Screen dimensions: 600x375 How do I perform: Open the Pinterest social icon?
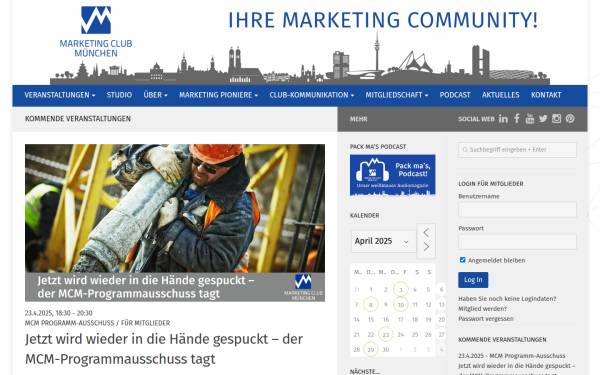click(570, 119)
